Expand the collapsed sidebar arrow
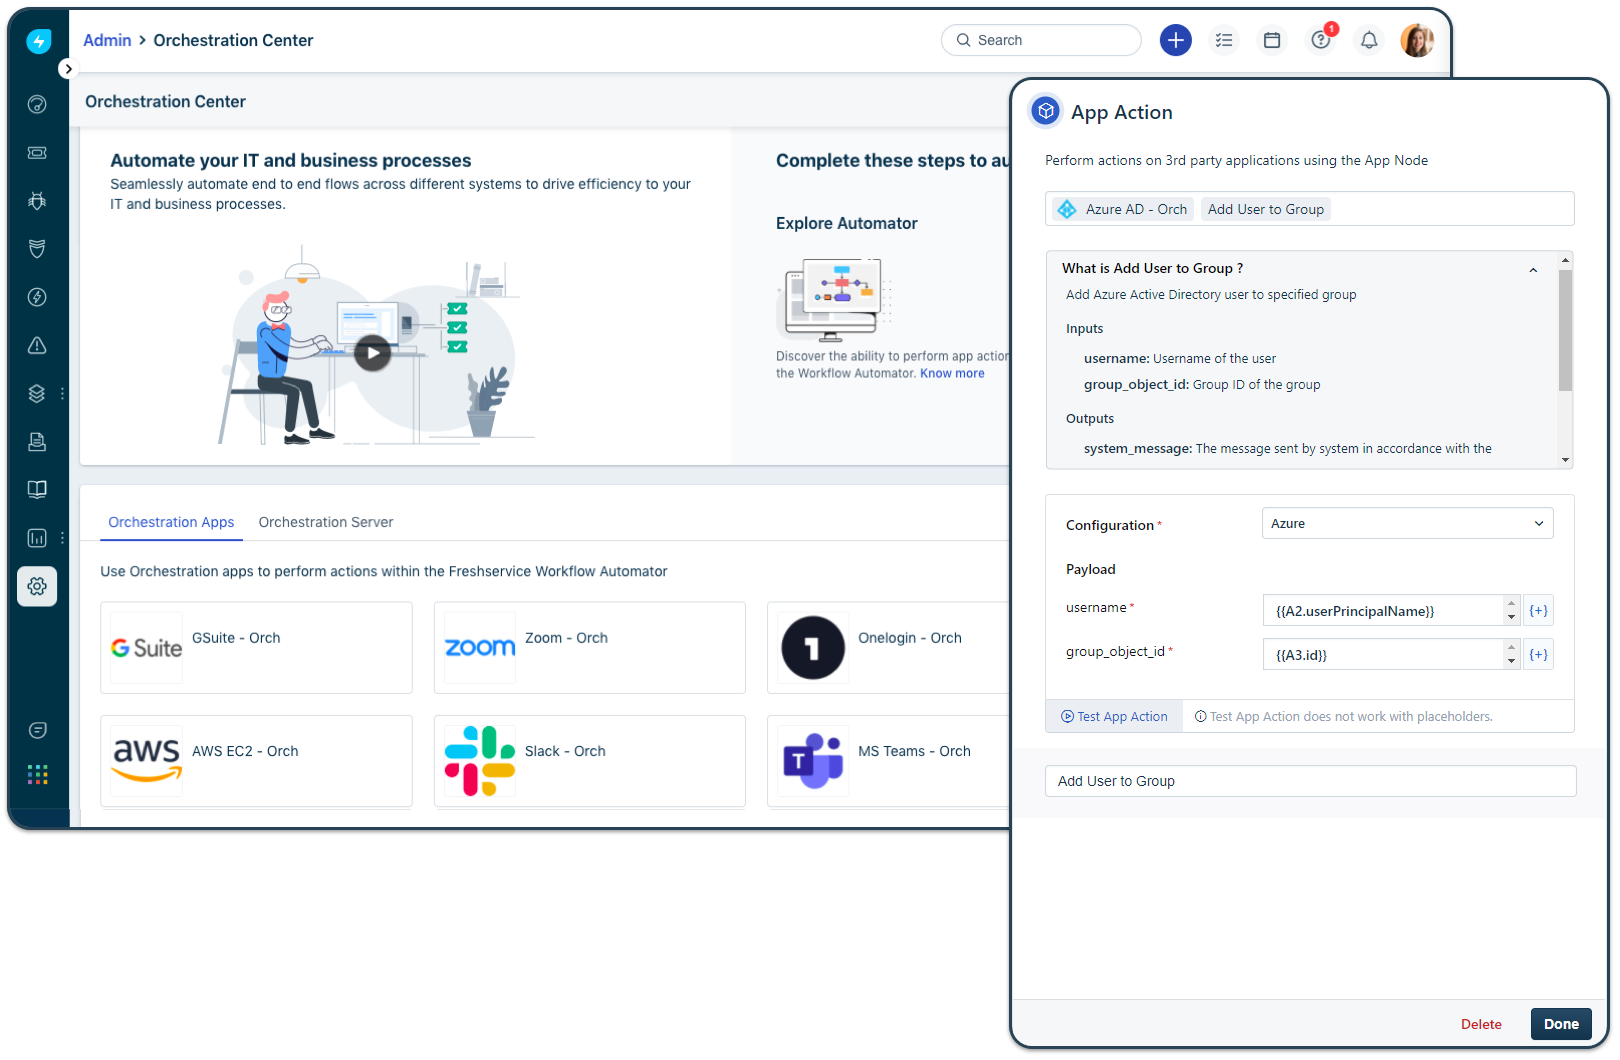The image size is (1620, 1060). coord(67,69)
